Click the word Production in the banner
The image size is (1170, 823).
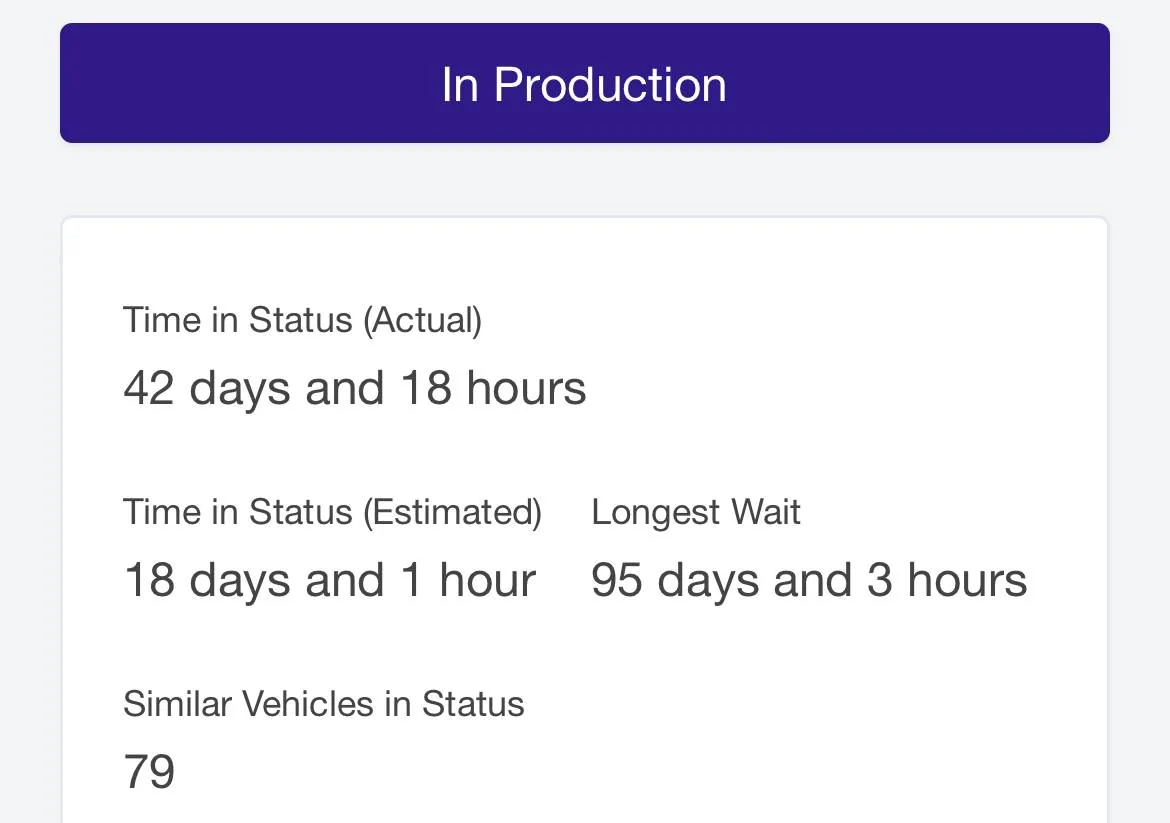coord(610,84)
